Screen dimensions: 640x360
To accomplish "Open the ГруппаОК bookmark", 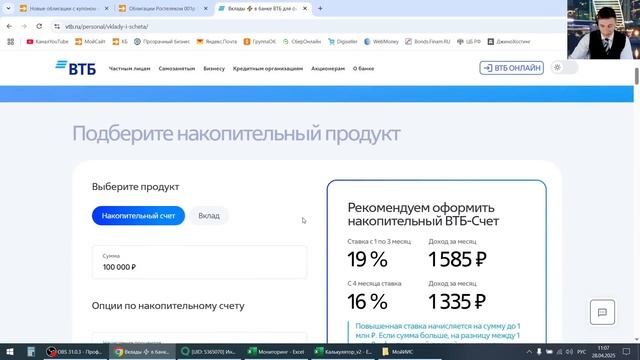I will click(x=260, y=42).
